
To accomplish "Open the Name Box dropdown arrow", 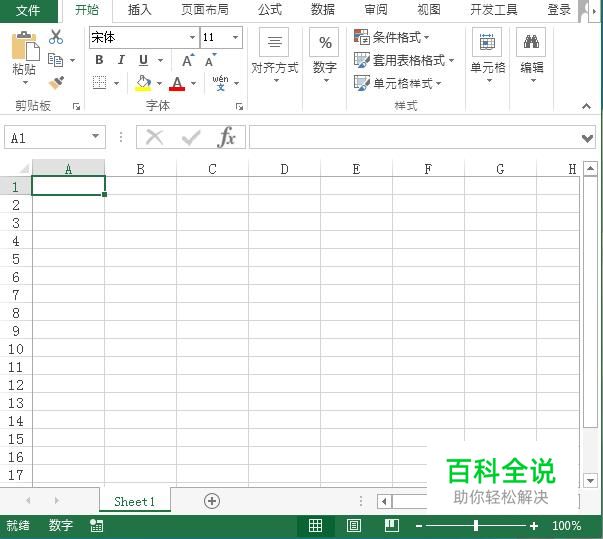I will pyautogui.click(x=95, y=137).
